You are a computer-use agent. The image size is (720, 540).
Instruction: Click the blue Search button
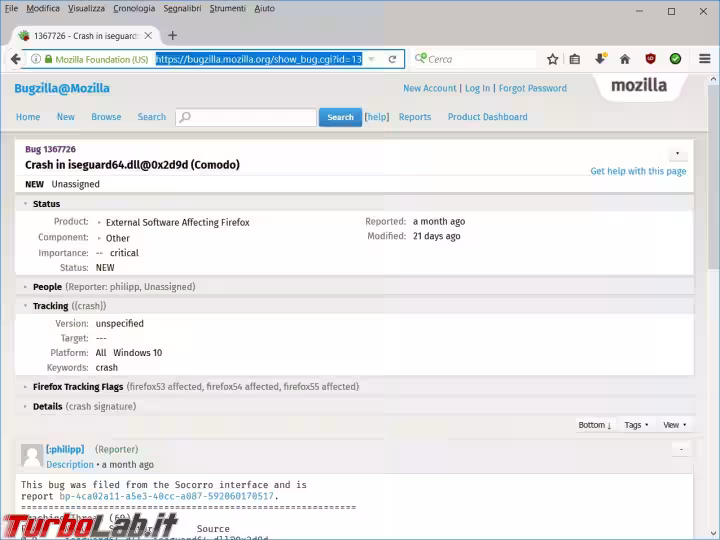click(340, 117)
